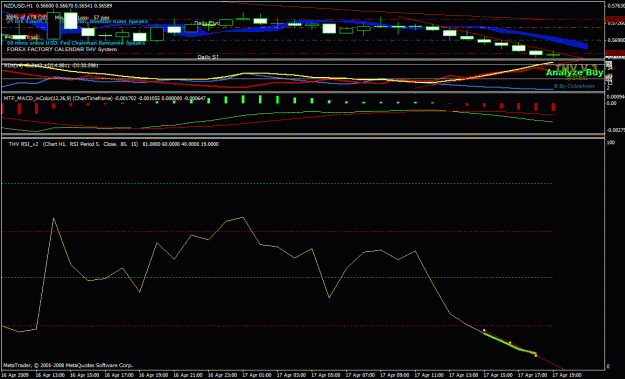Click the '16 Apr 2009' date label

pos(14,375)
